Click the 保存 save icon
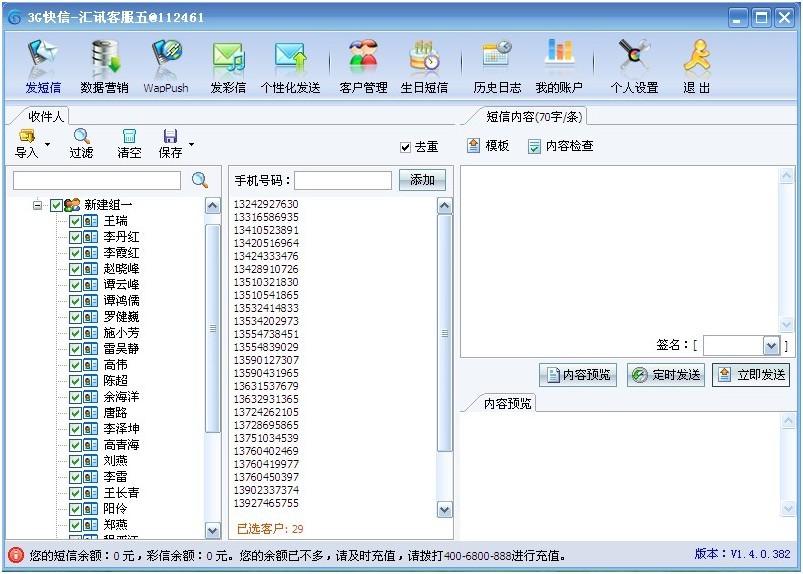This screenshot has height=574, width=803. tap(170, 136)
